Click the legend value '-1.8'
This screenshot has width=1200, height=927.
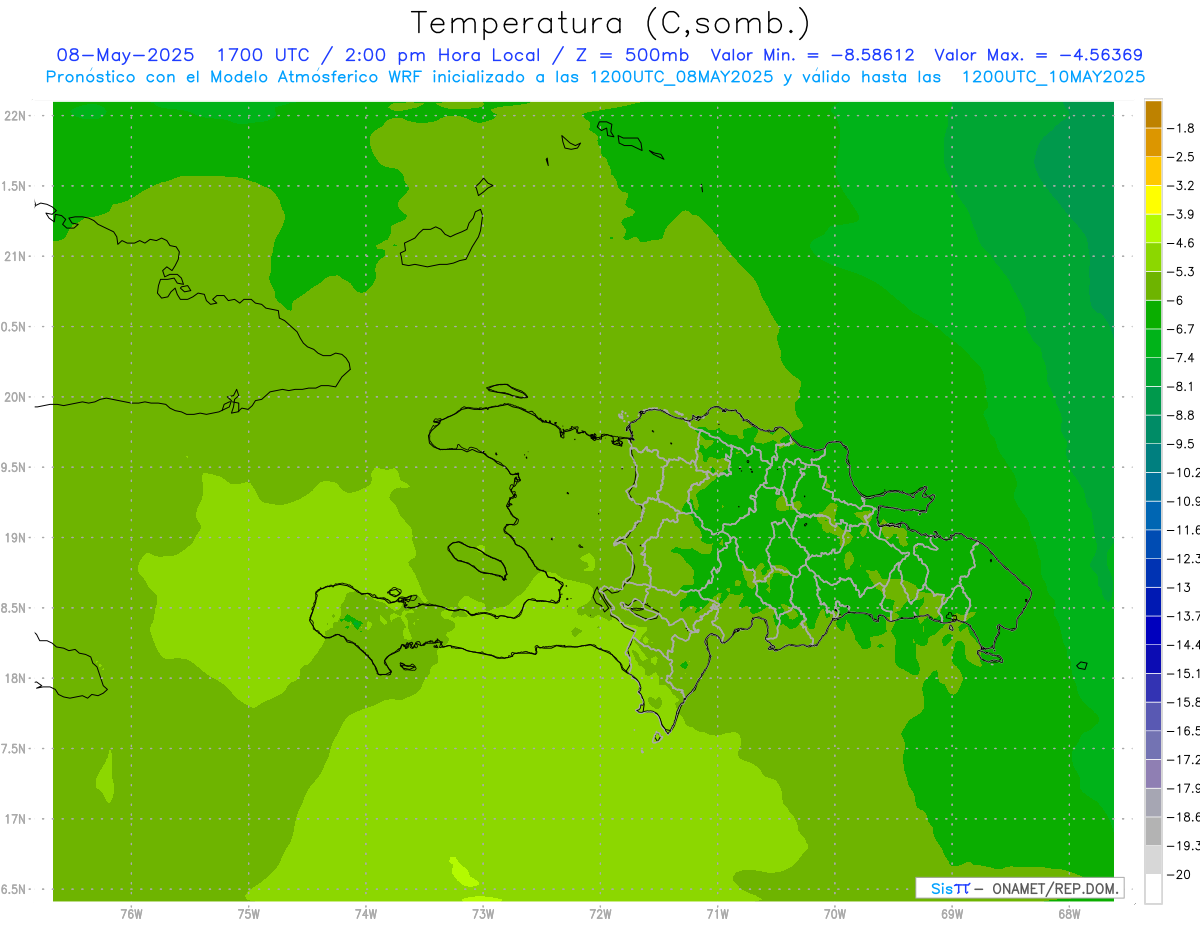1183,128
